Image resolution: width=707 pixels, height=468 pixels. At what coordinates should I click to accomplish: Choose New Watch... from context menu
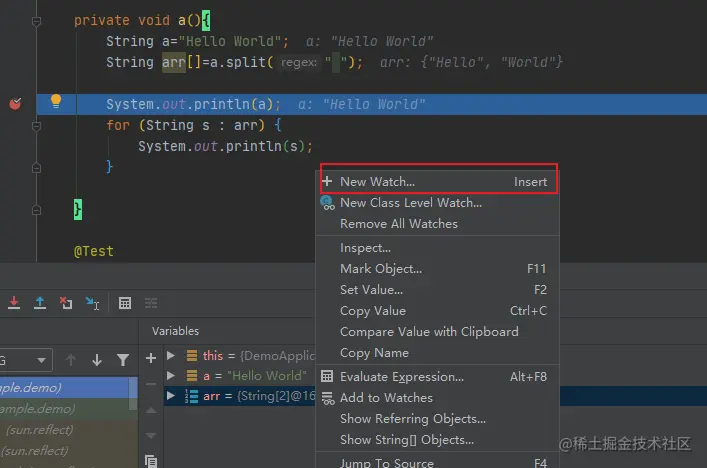pyautogui.click(x=438, y=182)
